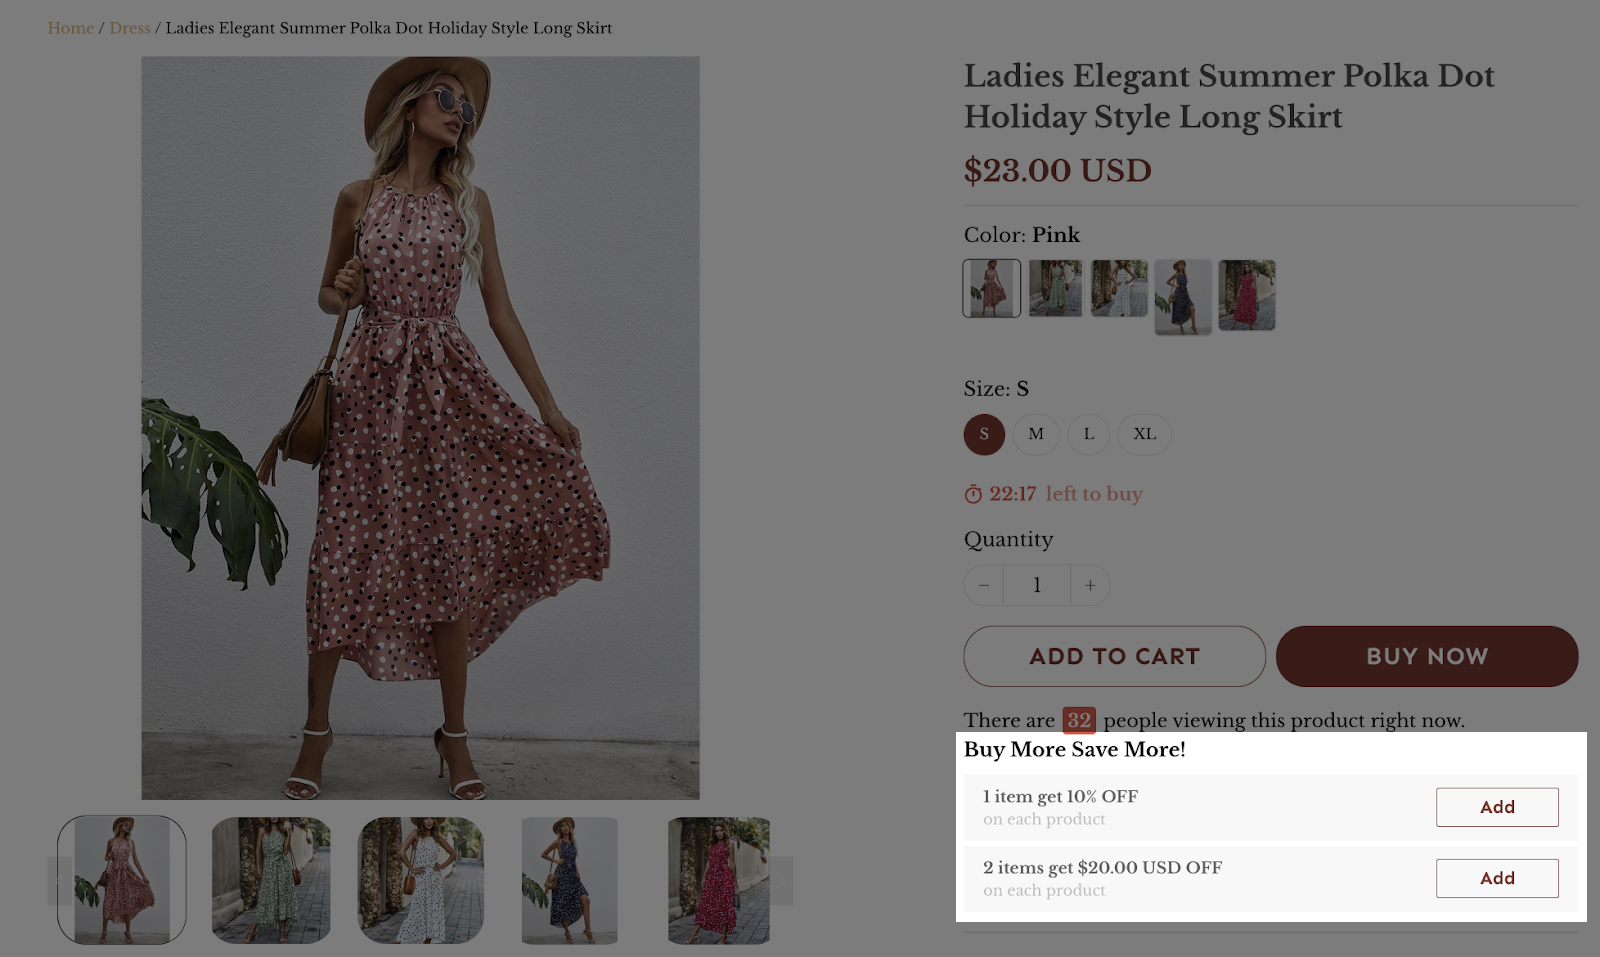Add the 2 items $20.00 USD OFF offer

point(1497,879)
